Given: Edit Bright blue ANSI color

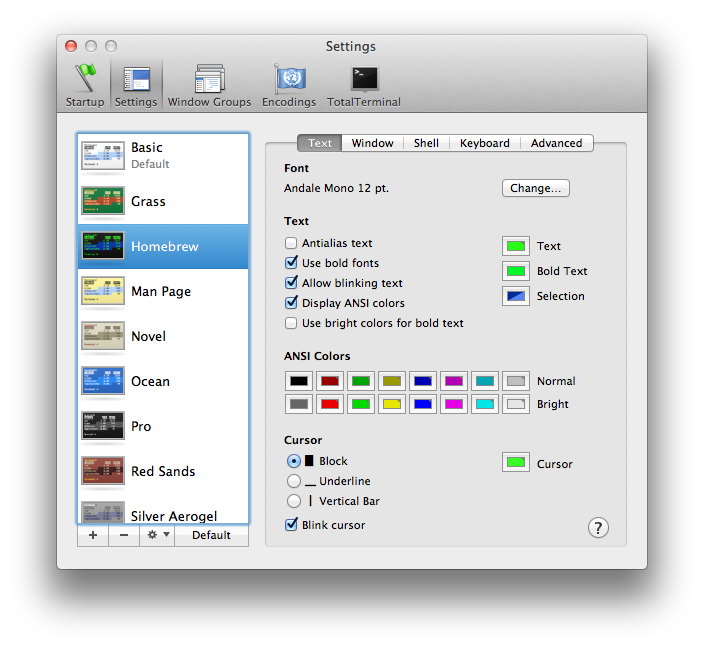Looking at the screenshot, I should pos(422,404).
